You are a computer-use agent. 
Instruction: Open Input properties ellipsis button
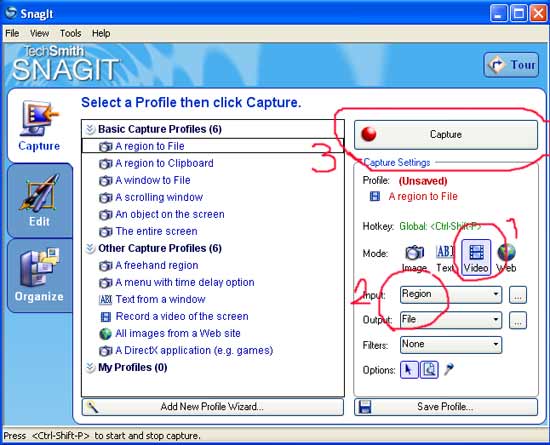click(x=518, y=295)
